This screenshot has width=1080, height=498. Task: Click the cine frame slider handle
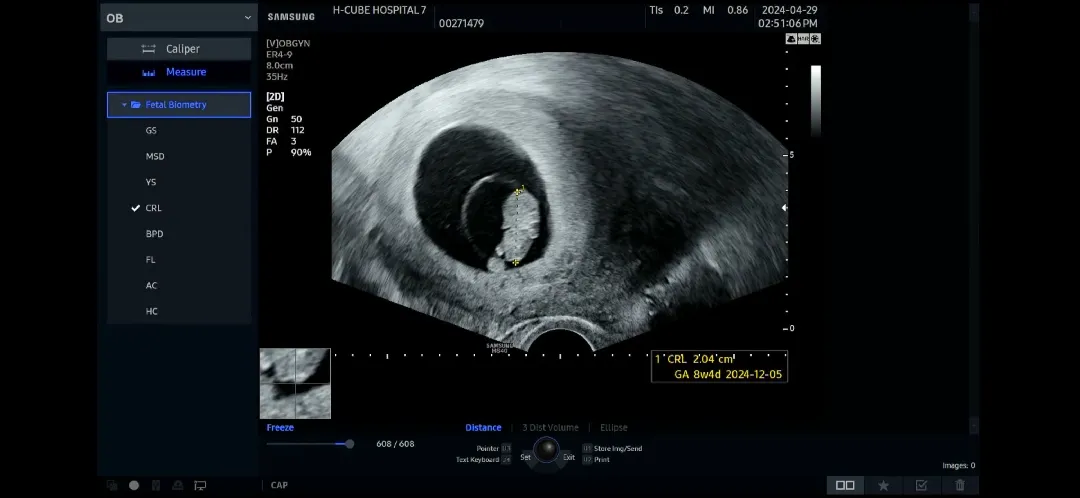[x=349, y=444]
